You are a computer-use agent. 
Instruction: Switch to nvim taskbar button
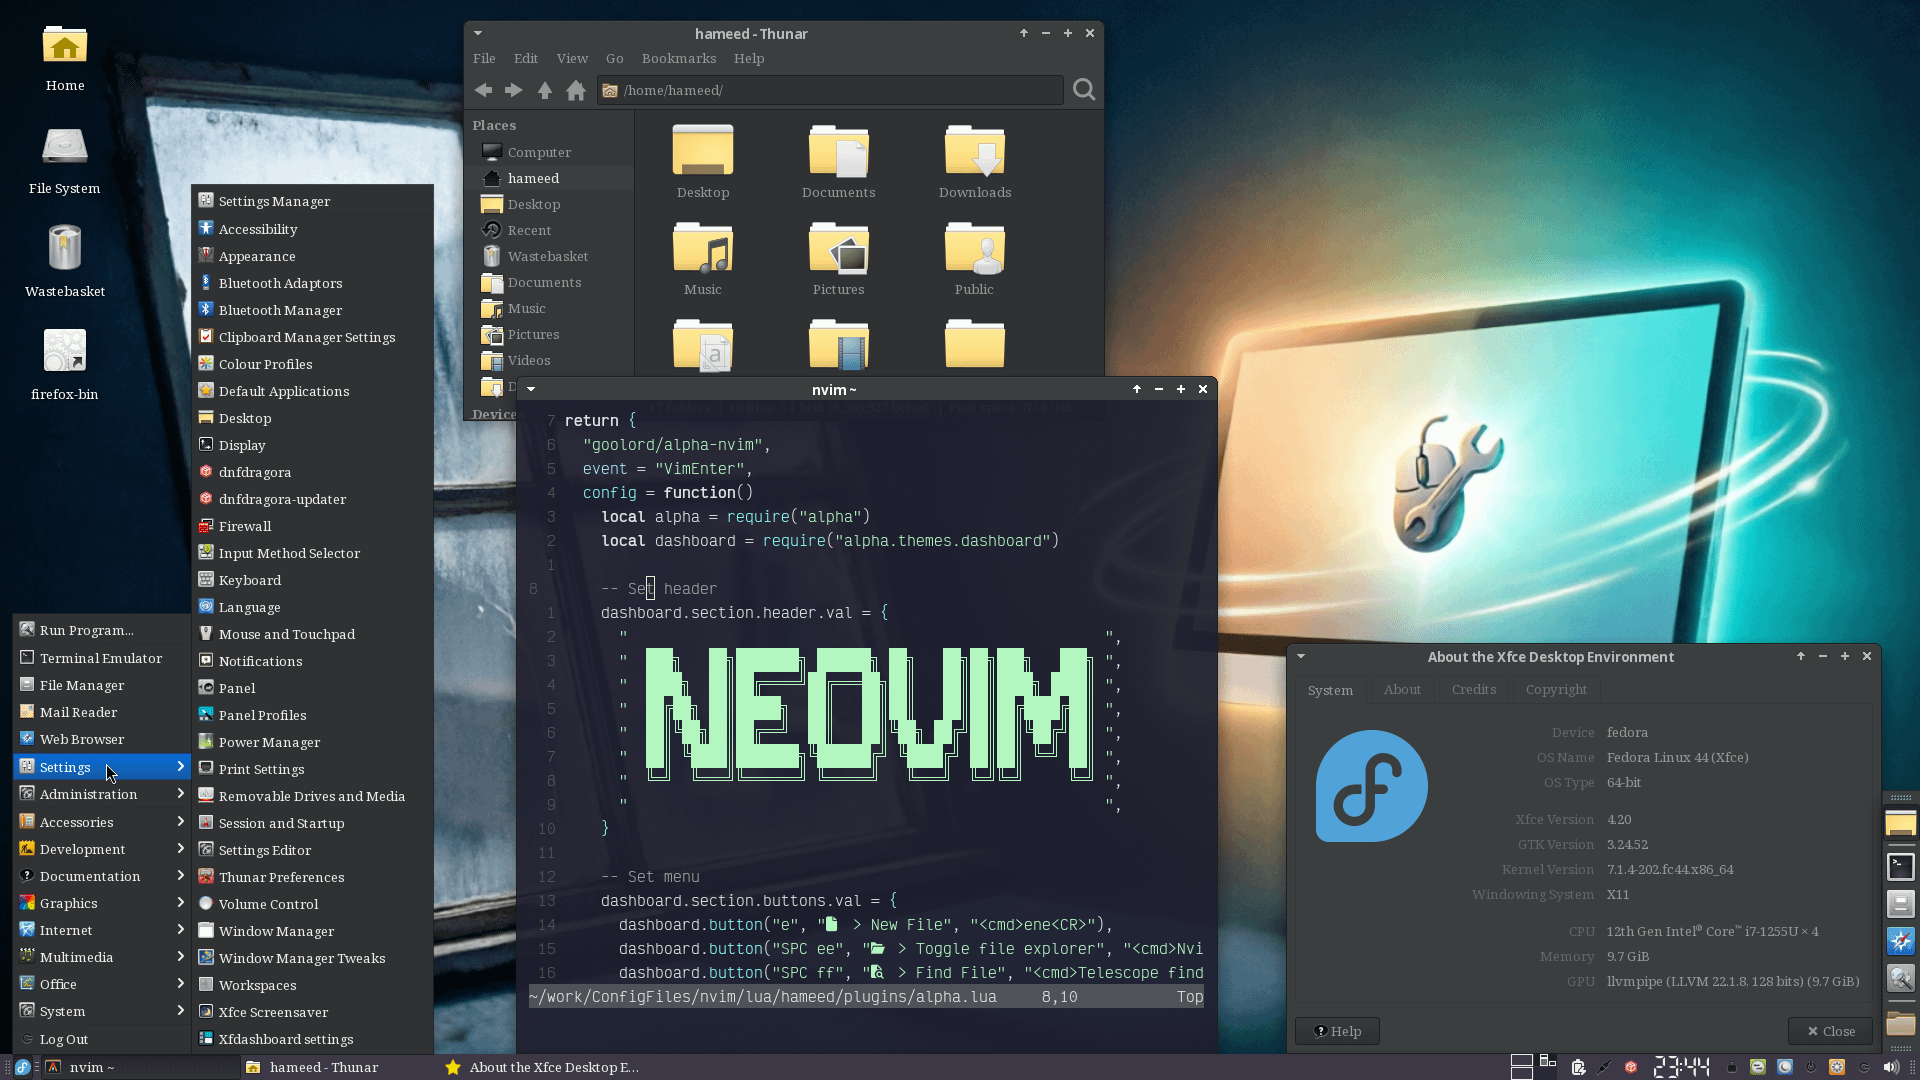point(140,1067)
